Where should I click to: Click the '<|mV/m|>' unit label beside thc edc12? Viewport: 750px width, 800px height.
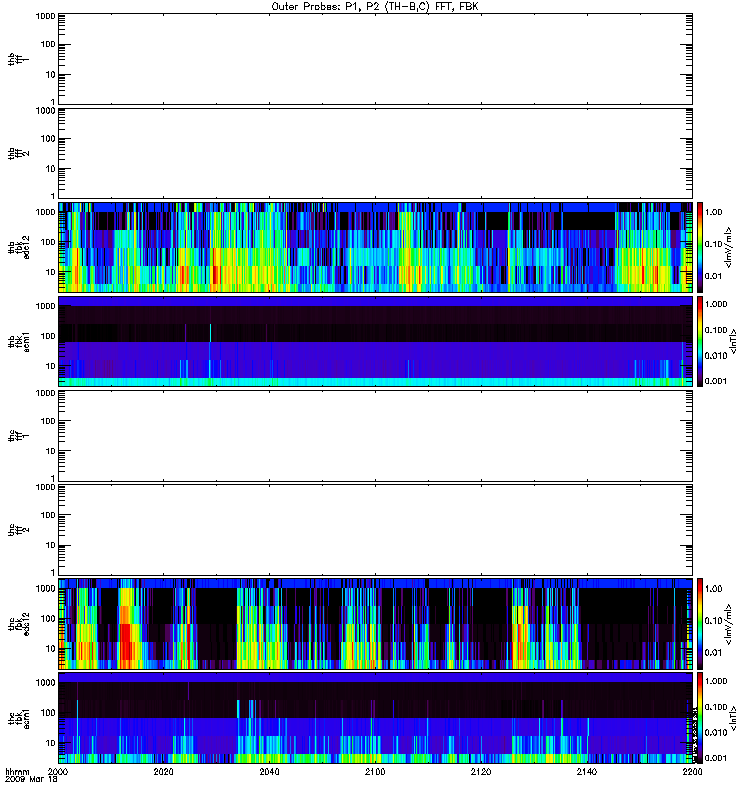pyautogui.click(x=729, y=624)
